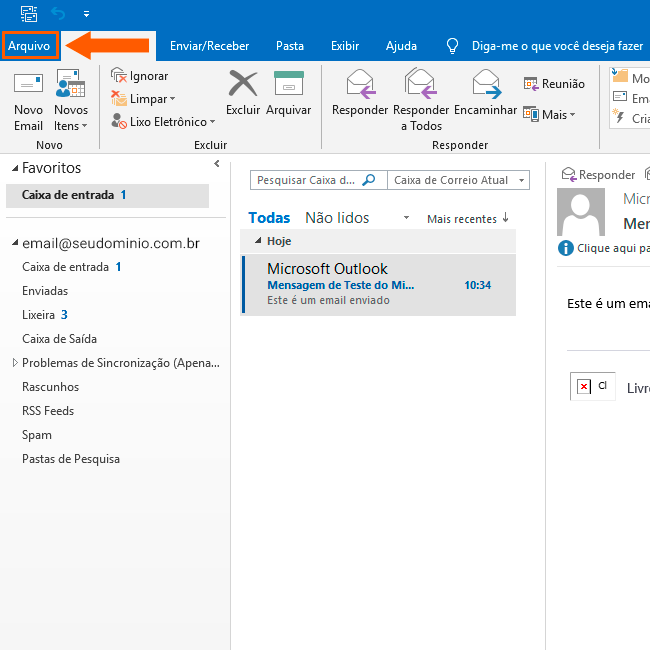Open the RSS Feeds folder

coord(48,411)
